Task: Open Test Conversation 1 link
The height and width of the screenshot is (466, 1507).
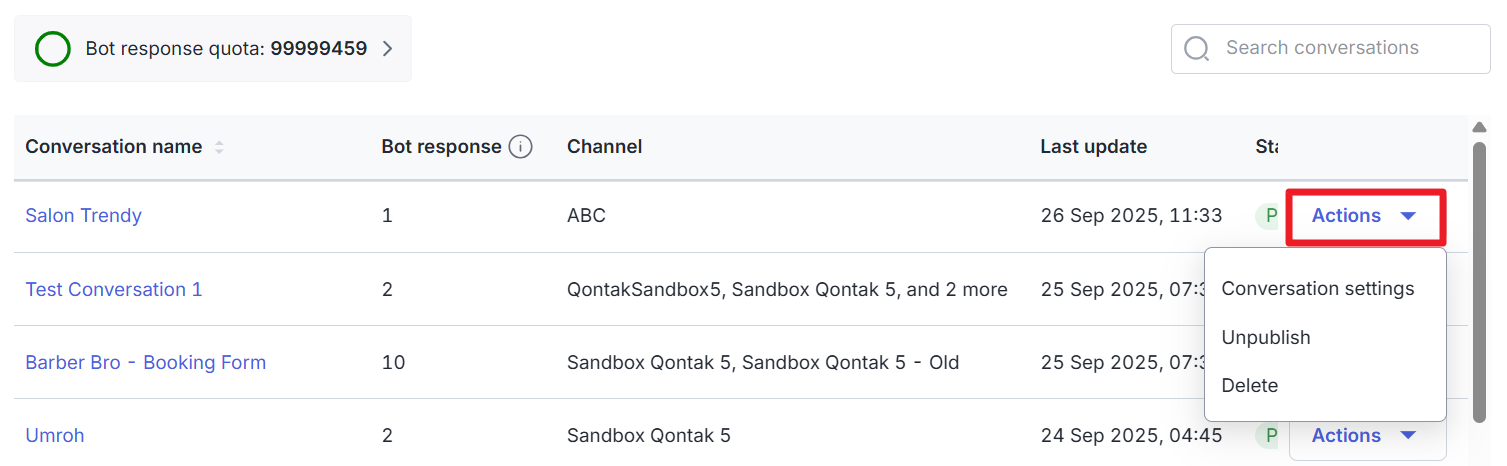Action: [x=113, y=290]
